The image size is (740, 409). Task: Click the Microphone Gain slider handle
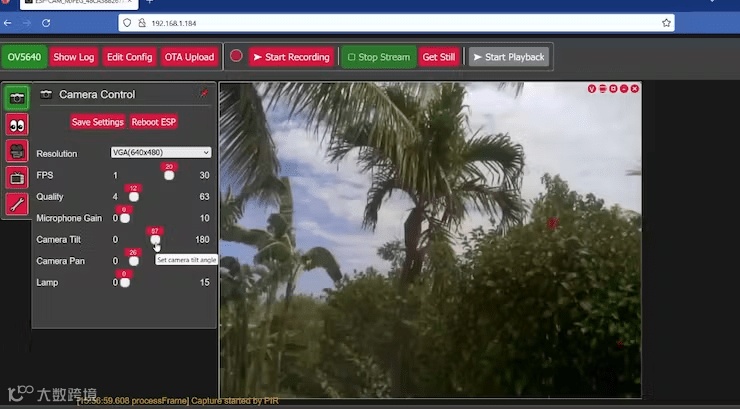point(125,218)
